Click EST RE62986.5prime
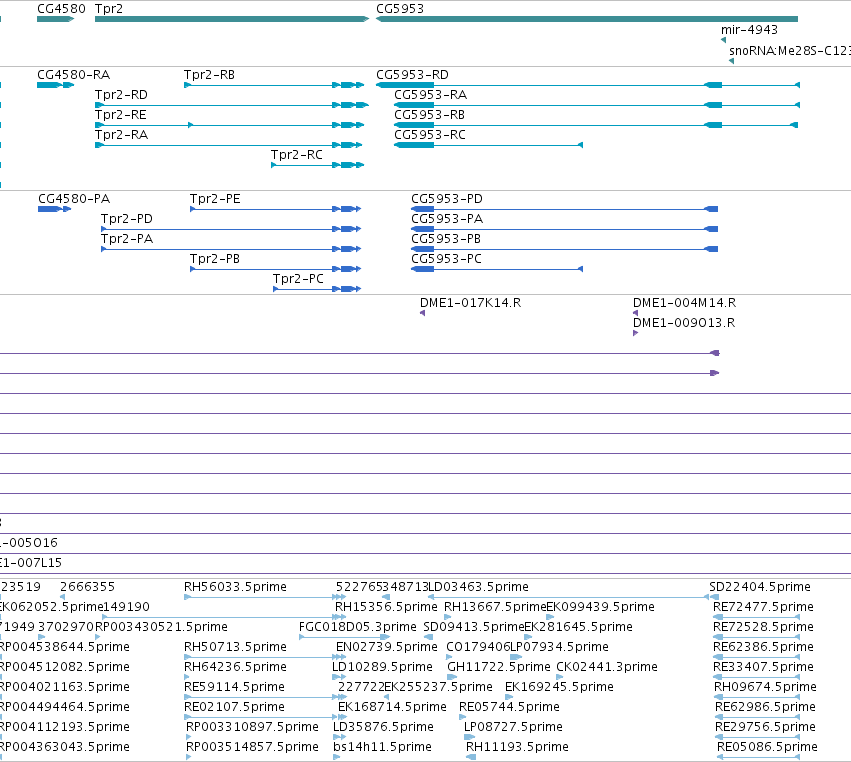The width and height of the screenshot is (851, 762). (x=765, y=707)
